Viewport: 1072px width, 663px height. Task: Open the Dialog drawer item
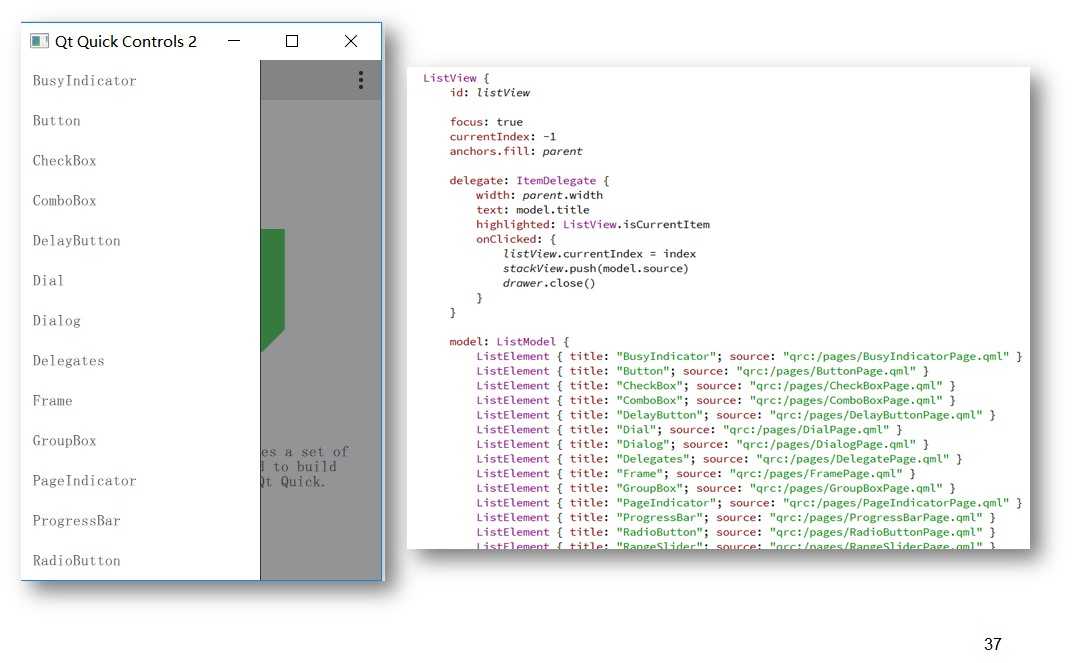[140, 321]
